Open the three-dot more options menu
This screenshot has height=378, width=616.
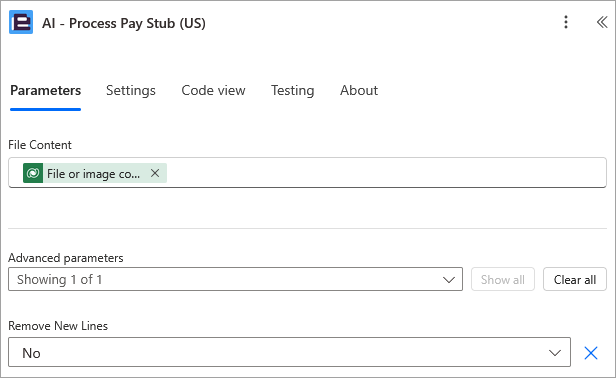566,22
